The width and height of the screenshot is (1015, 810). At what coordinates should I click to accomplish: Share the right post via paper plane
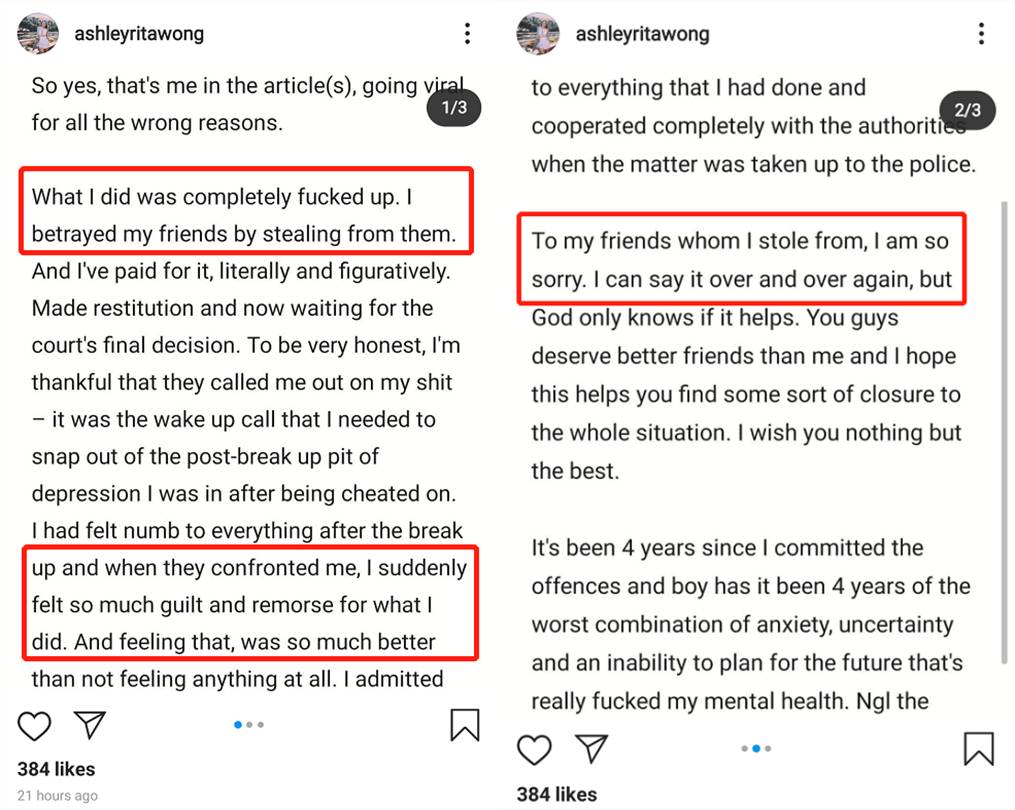[593, 749]
